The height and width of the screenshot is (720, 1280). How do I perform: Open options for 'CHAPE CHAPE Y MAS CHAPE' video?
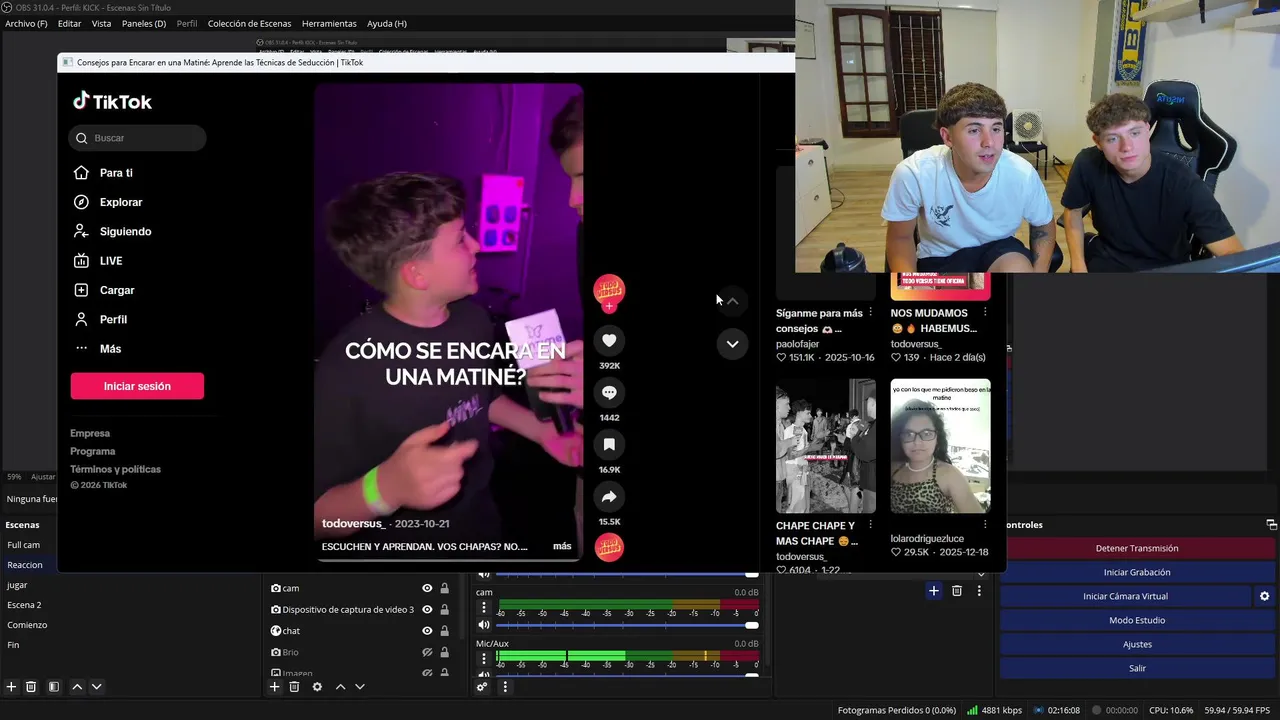(x=870, y=525)
